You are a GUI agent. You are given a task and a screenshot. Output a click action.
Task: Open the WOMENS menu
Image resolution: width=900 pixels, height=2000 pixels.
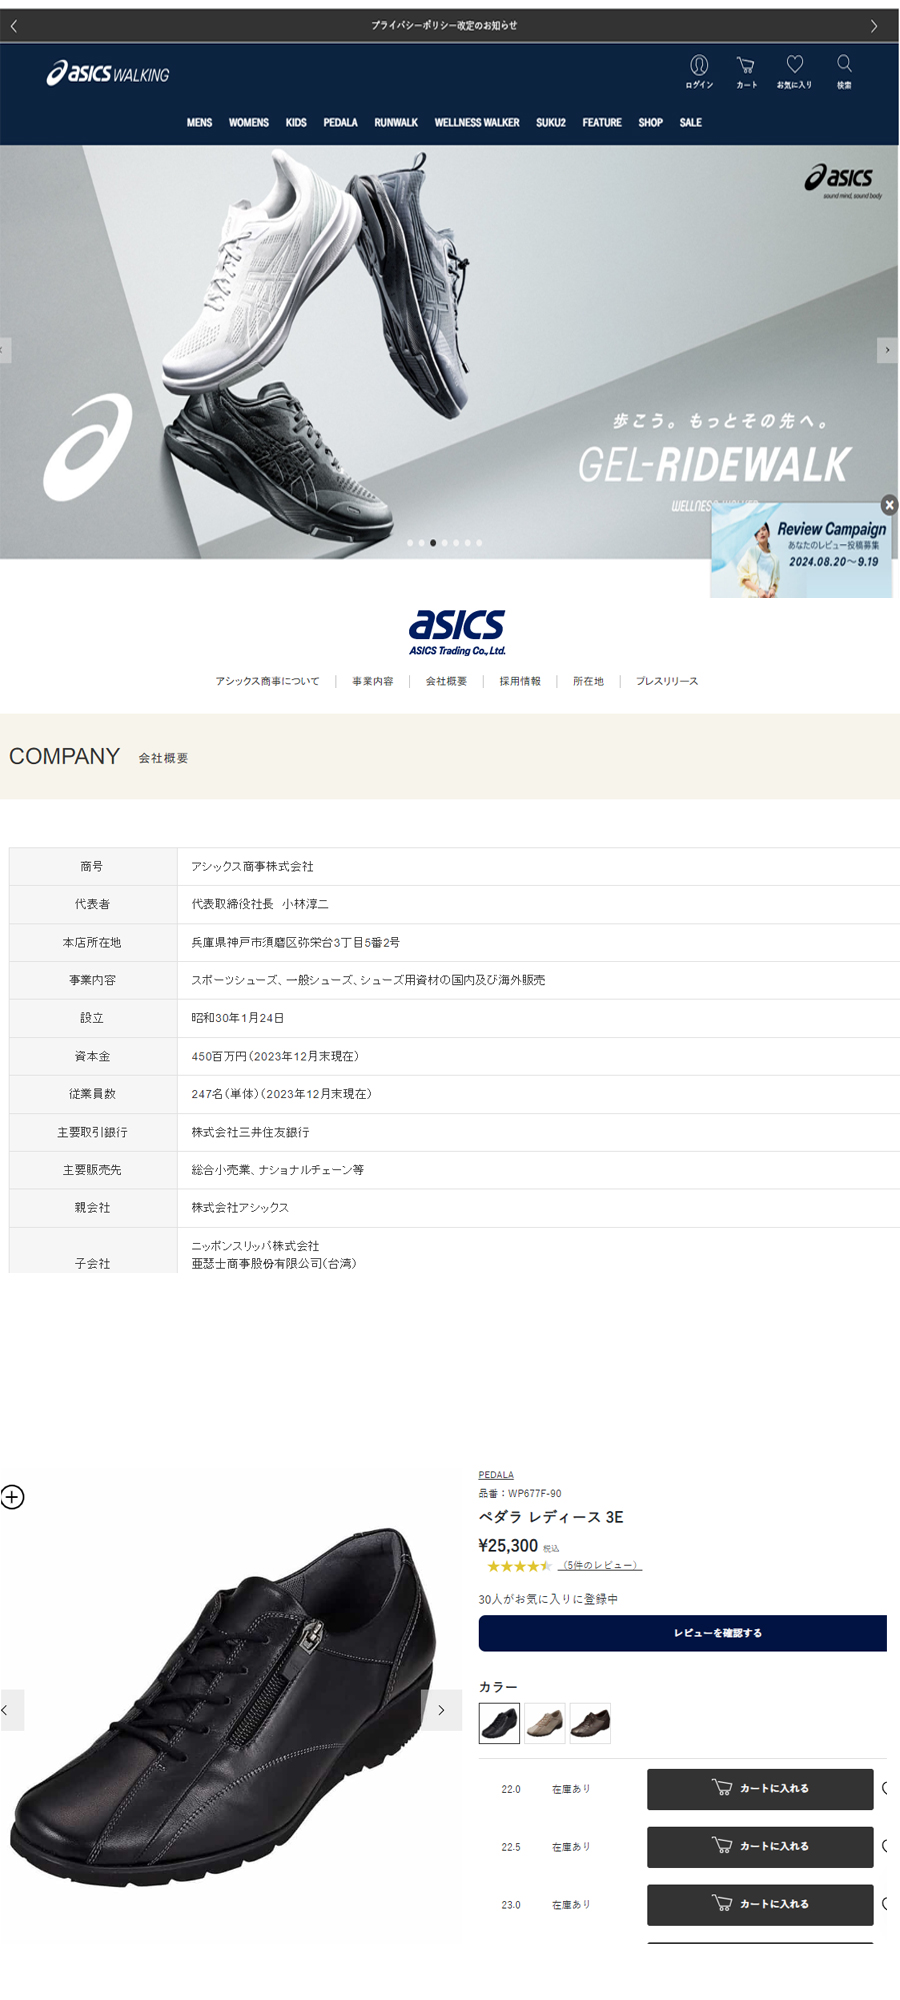tap(249, 123)
